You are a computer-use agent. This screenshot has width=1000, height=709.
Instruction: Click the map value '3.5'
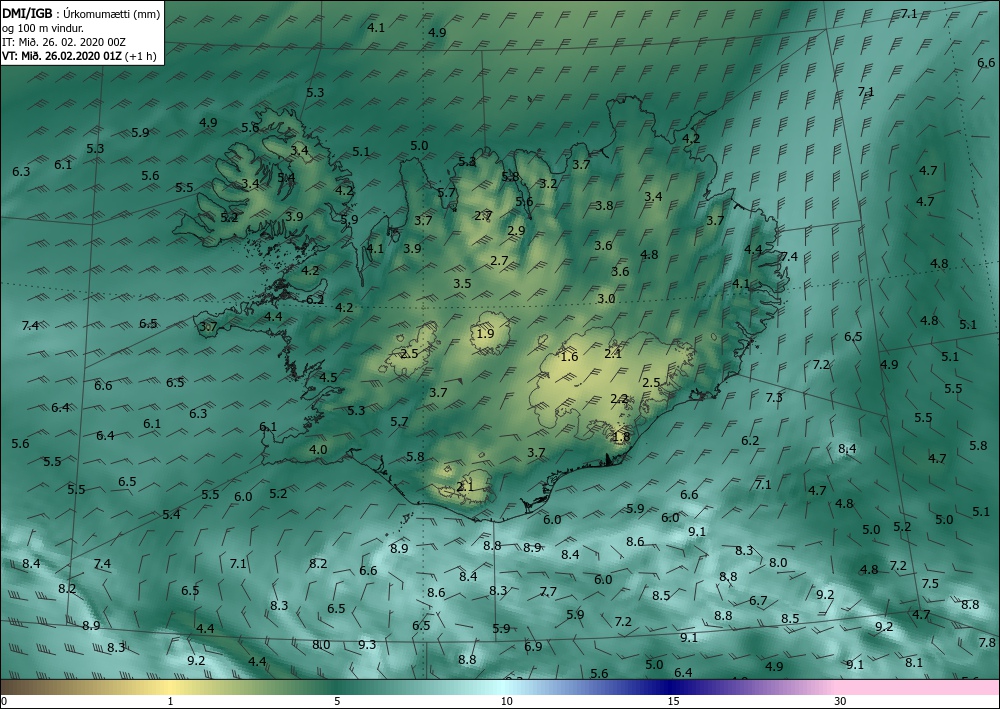click(x=462, y=283)
